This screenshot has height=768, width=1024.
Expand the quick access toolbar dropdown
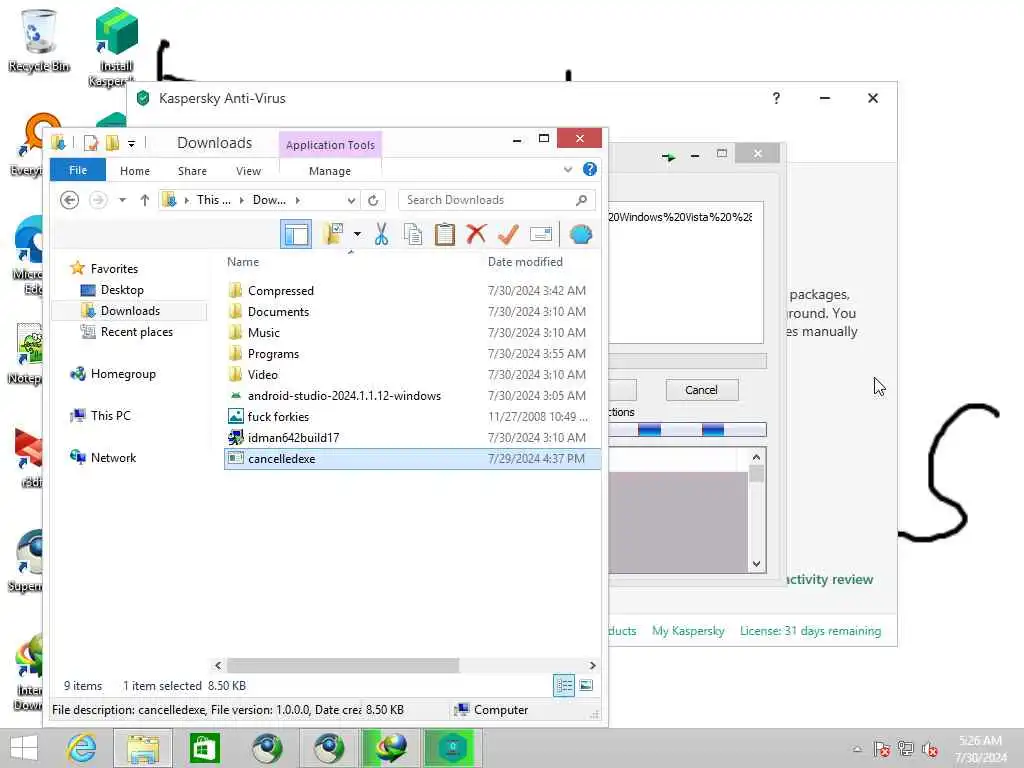pyautogui.click(x=131, y=143)
